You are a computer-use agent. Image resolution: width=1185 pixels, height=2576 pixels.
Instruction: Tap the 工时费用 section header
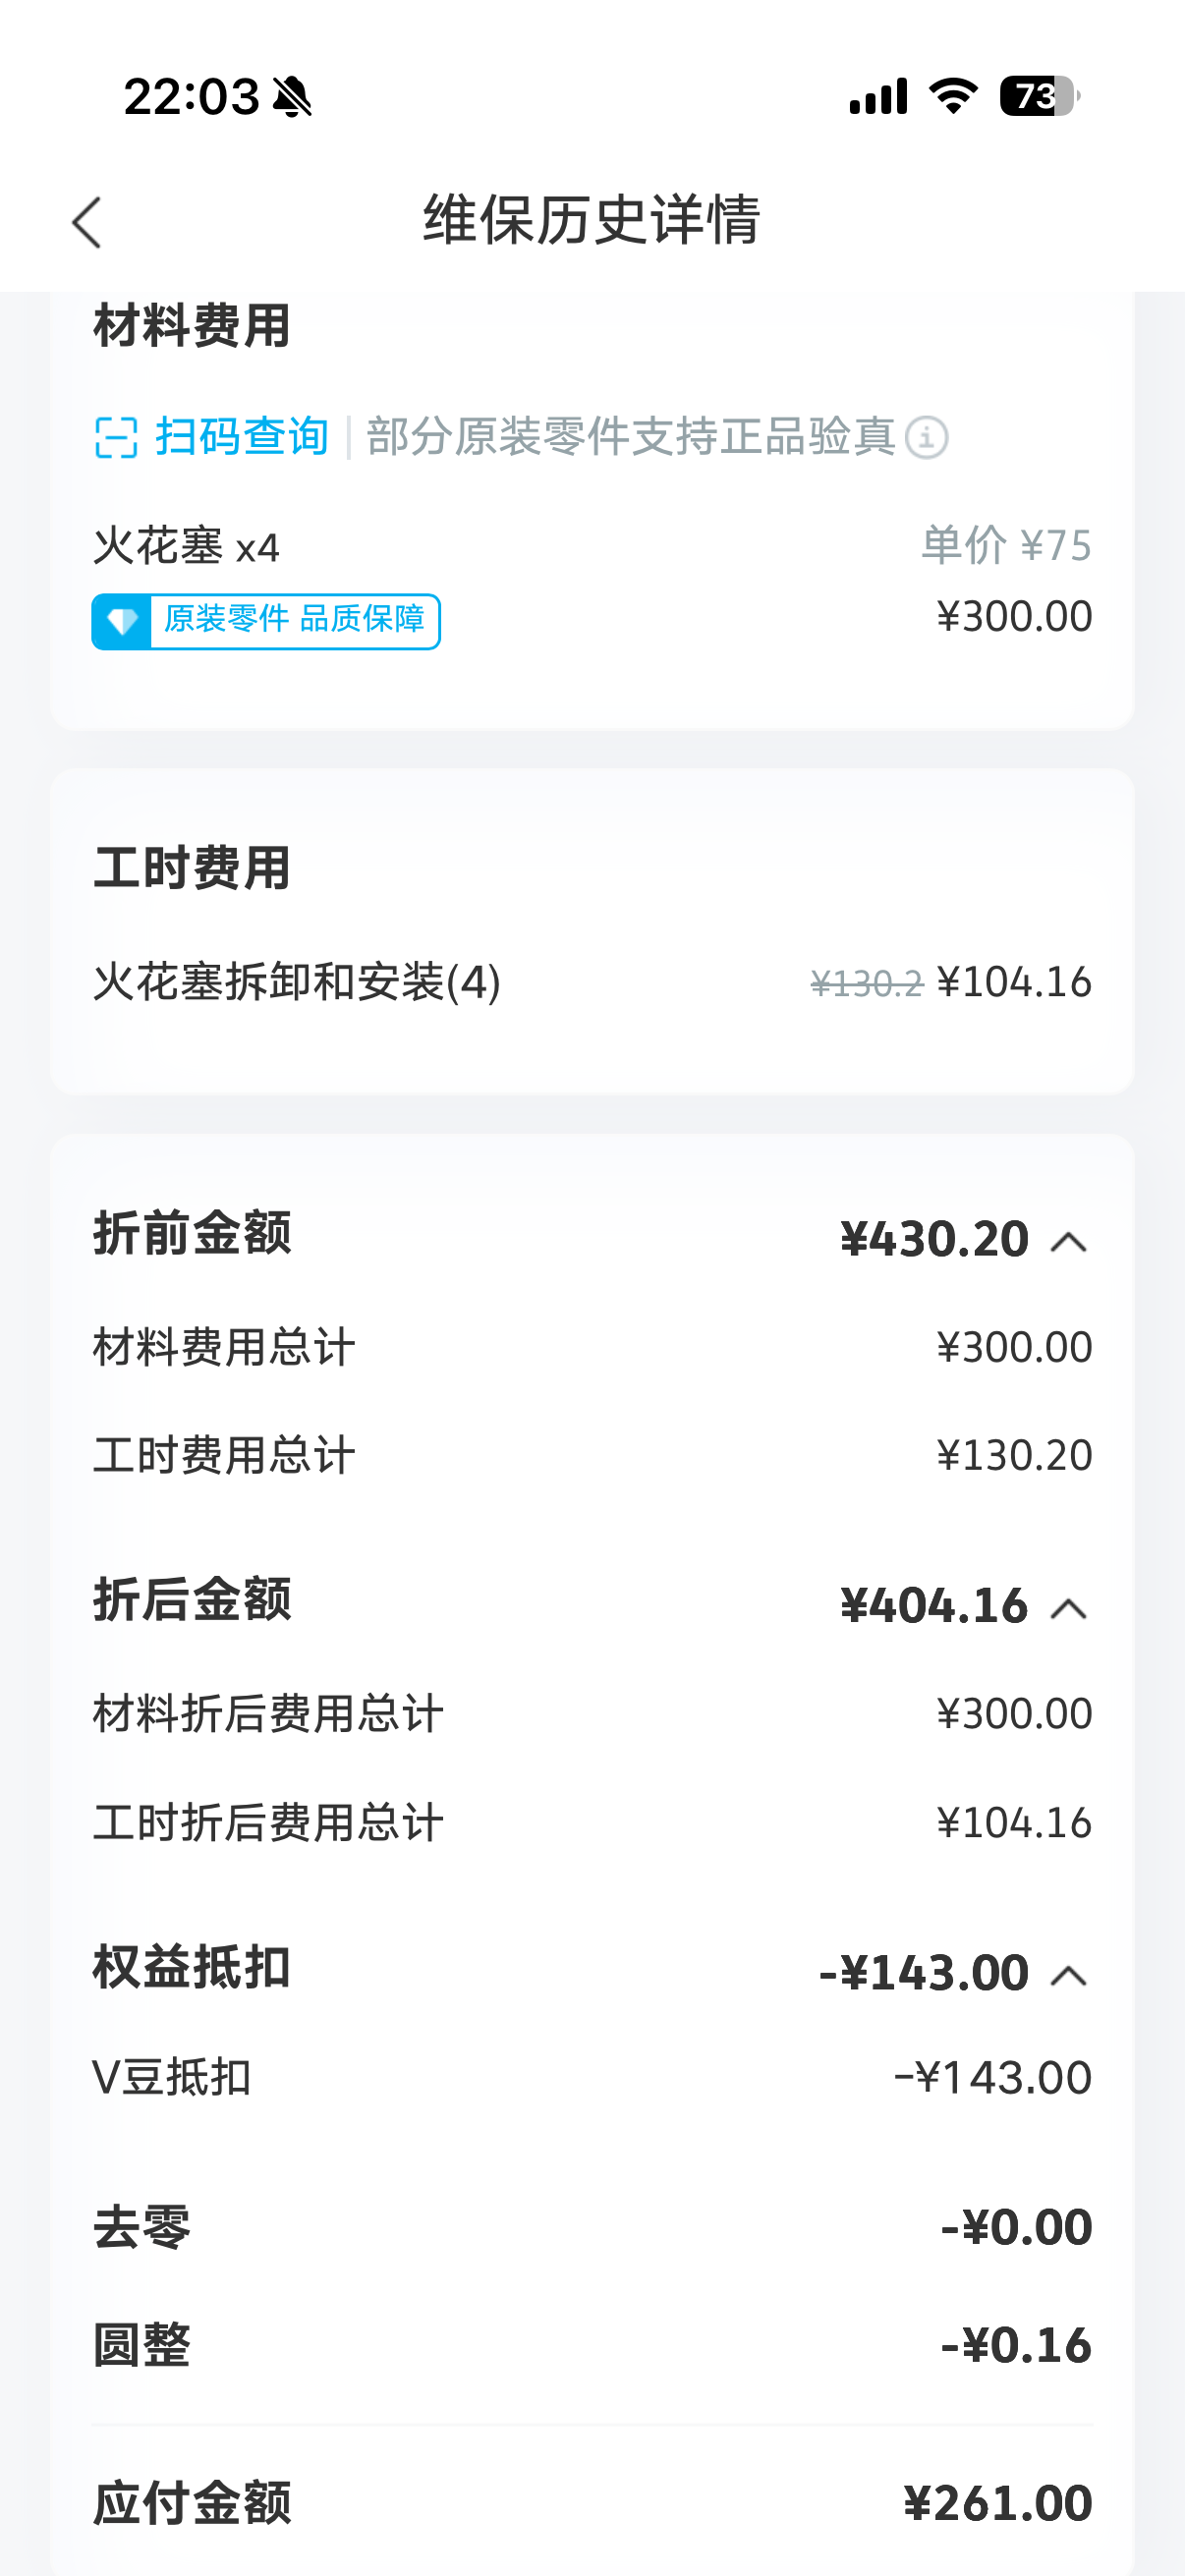tap(192, 867)
